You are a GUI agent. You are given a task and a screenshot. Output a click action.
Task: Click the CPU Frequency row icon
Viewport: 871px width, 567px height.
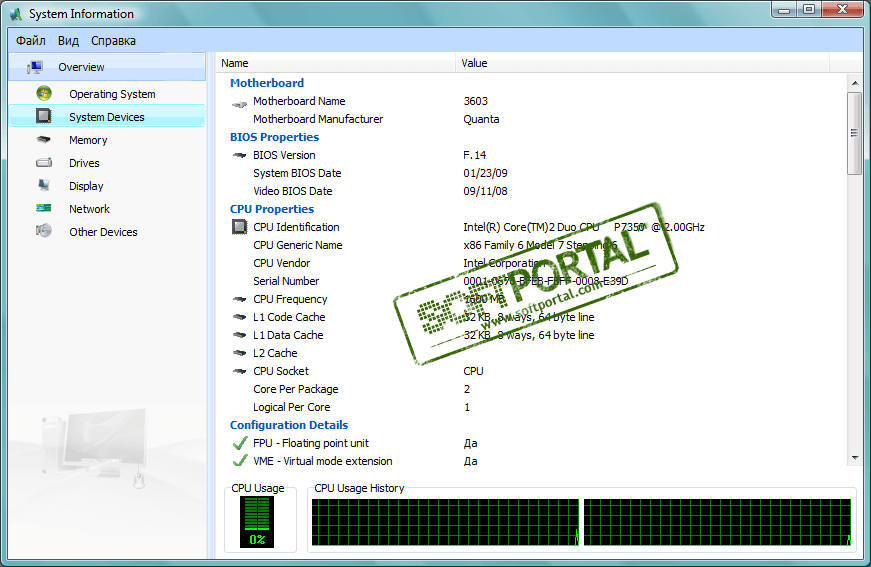click(239, 299)
